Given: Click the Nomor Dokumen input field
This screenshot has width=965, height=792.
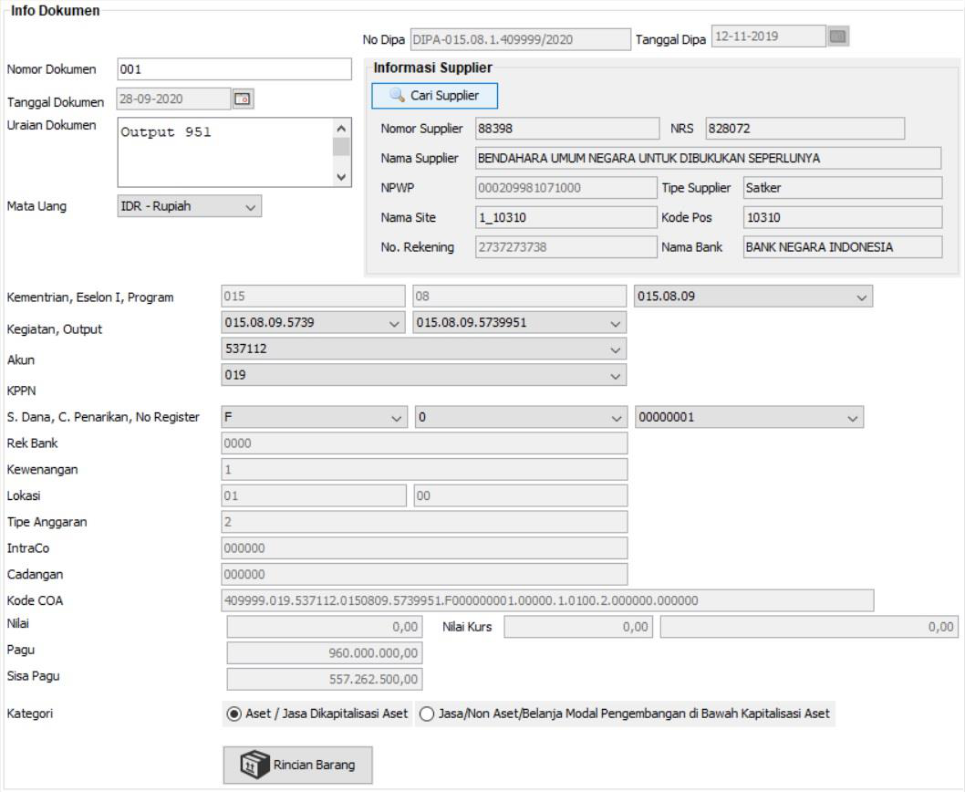Looking at the screenshot, I should (x=234, y=70).
